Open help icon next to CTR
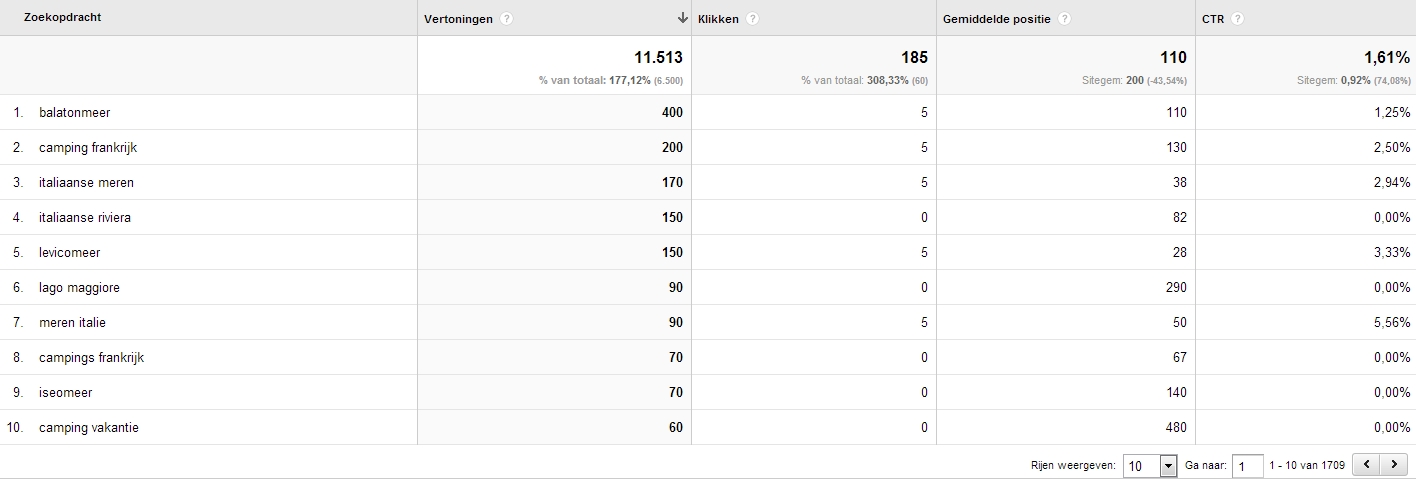Screen dimensions: 1416x479 [x=1238, y=19]
